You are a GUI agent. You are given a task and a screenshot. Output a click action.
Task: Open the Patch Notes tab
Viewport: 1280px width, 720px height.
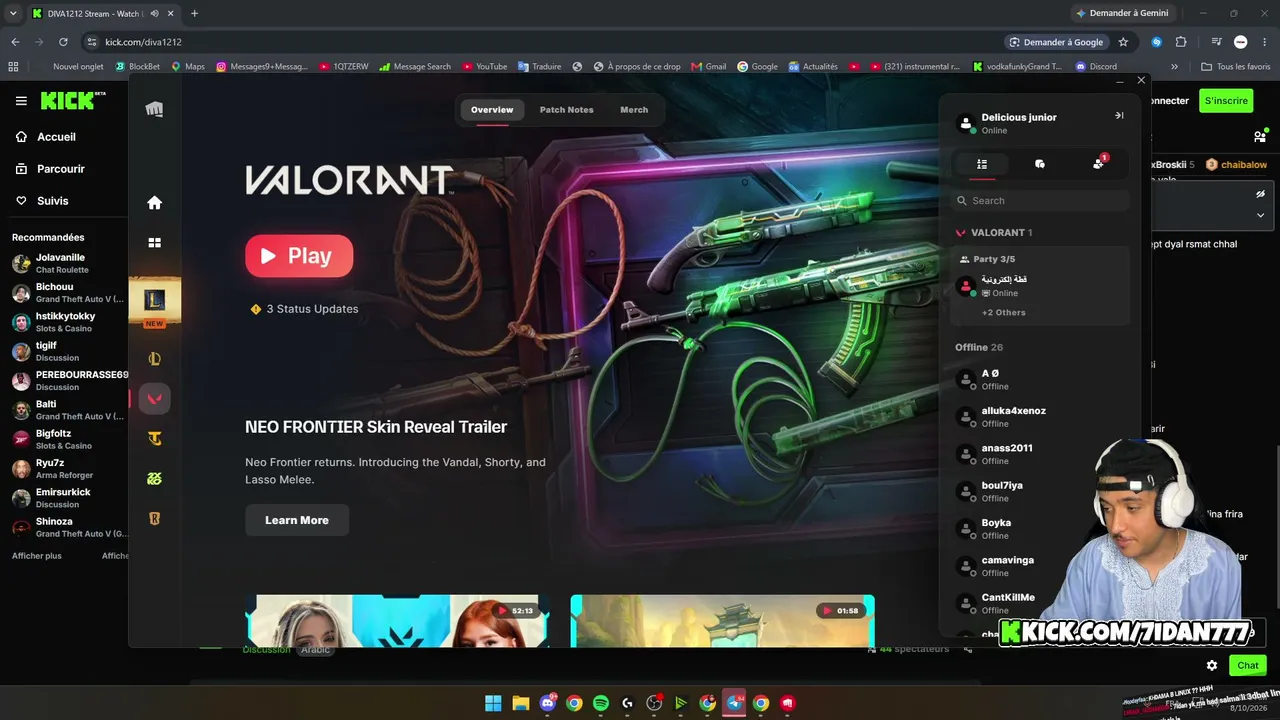coord(566,110)
